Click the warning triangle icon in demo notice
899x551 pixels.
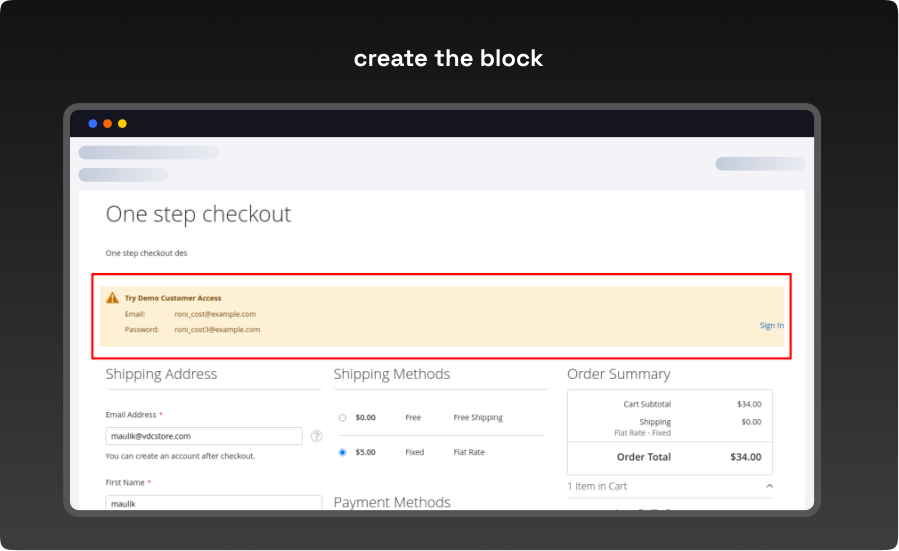pos(112,298)
